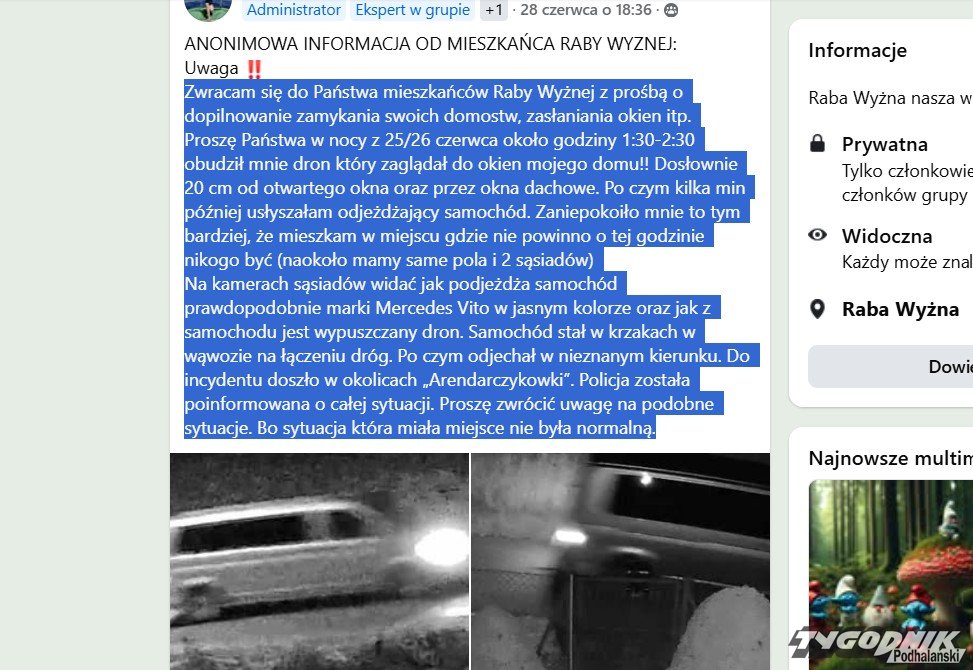Open the Administrator badge link
This screenshot has width=973, height=670.
(294, 10)
